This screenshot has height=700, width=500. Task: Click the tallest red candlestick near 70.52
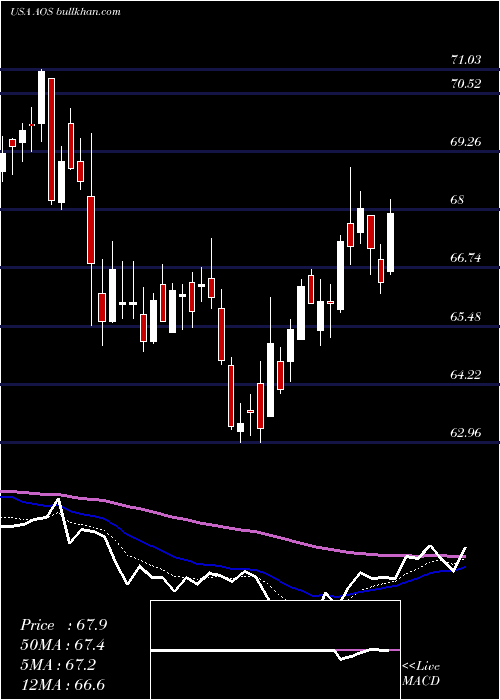click(x=52, y=139)
